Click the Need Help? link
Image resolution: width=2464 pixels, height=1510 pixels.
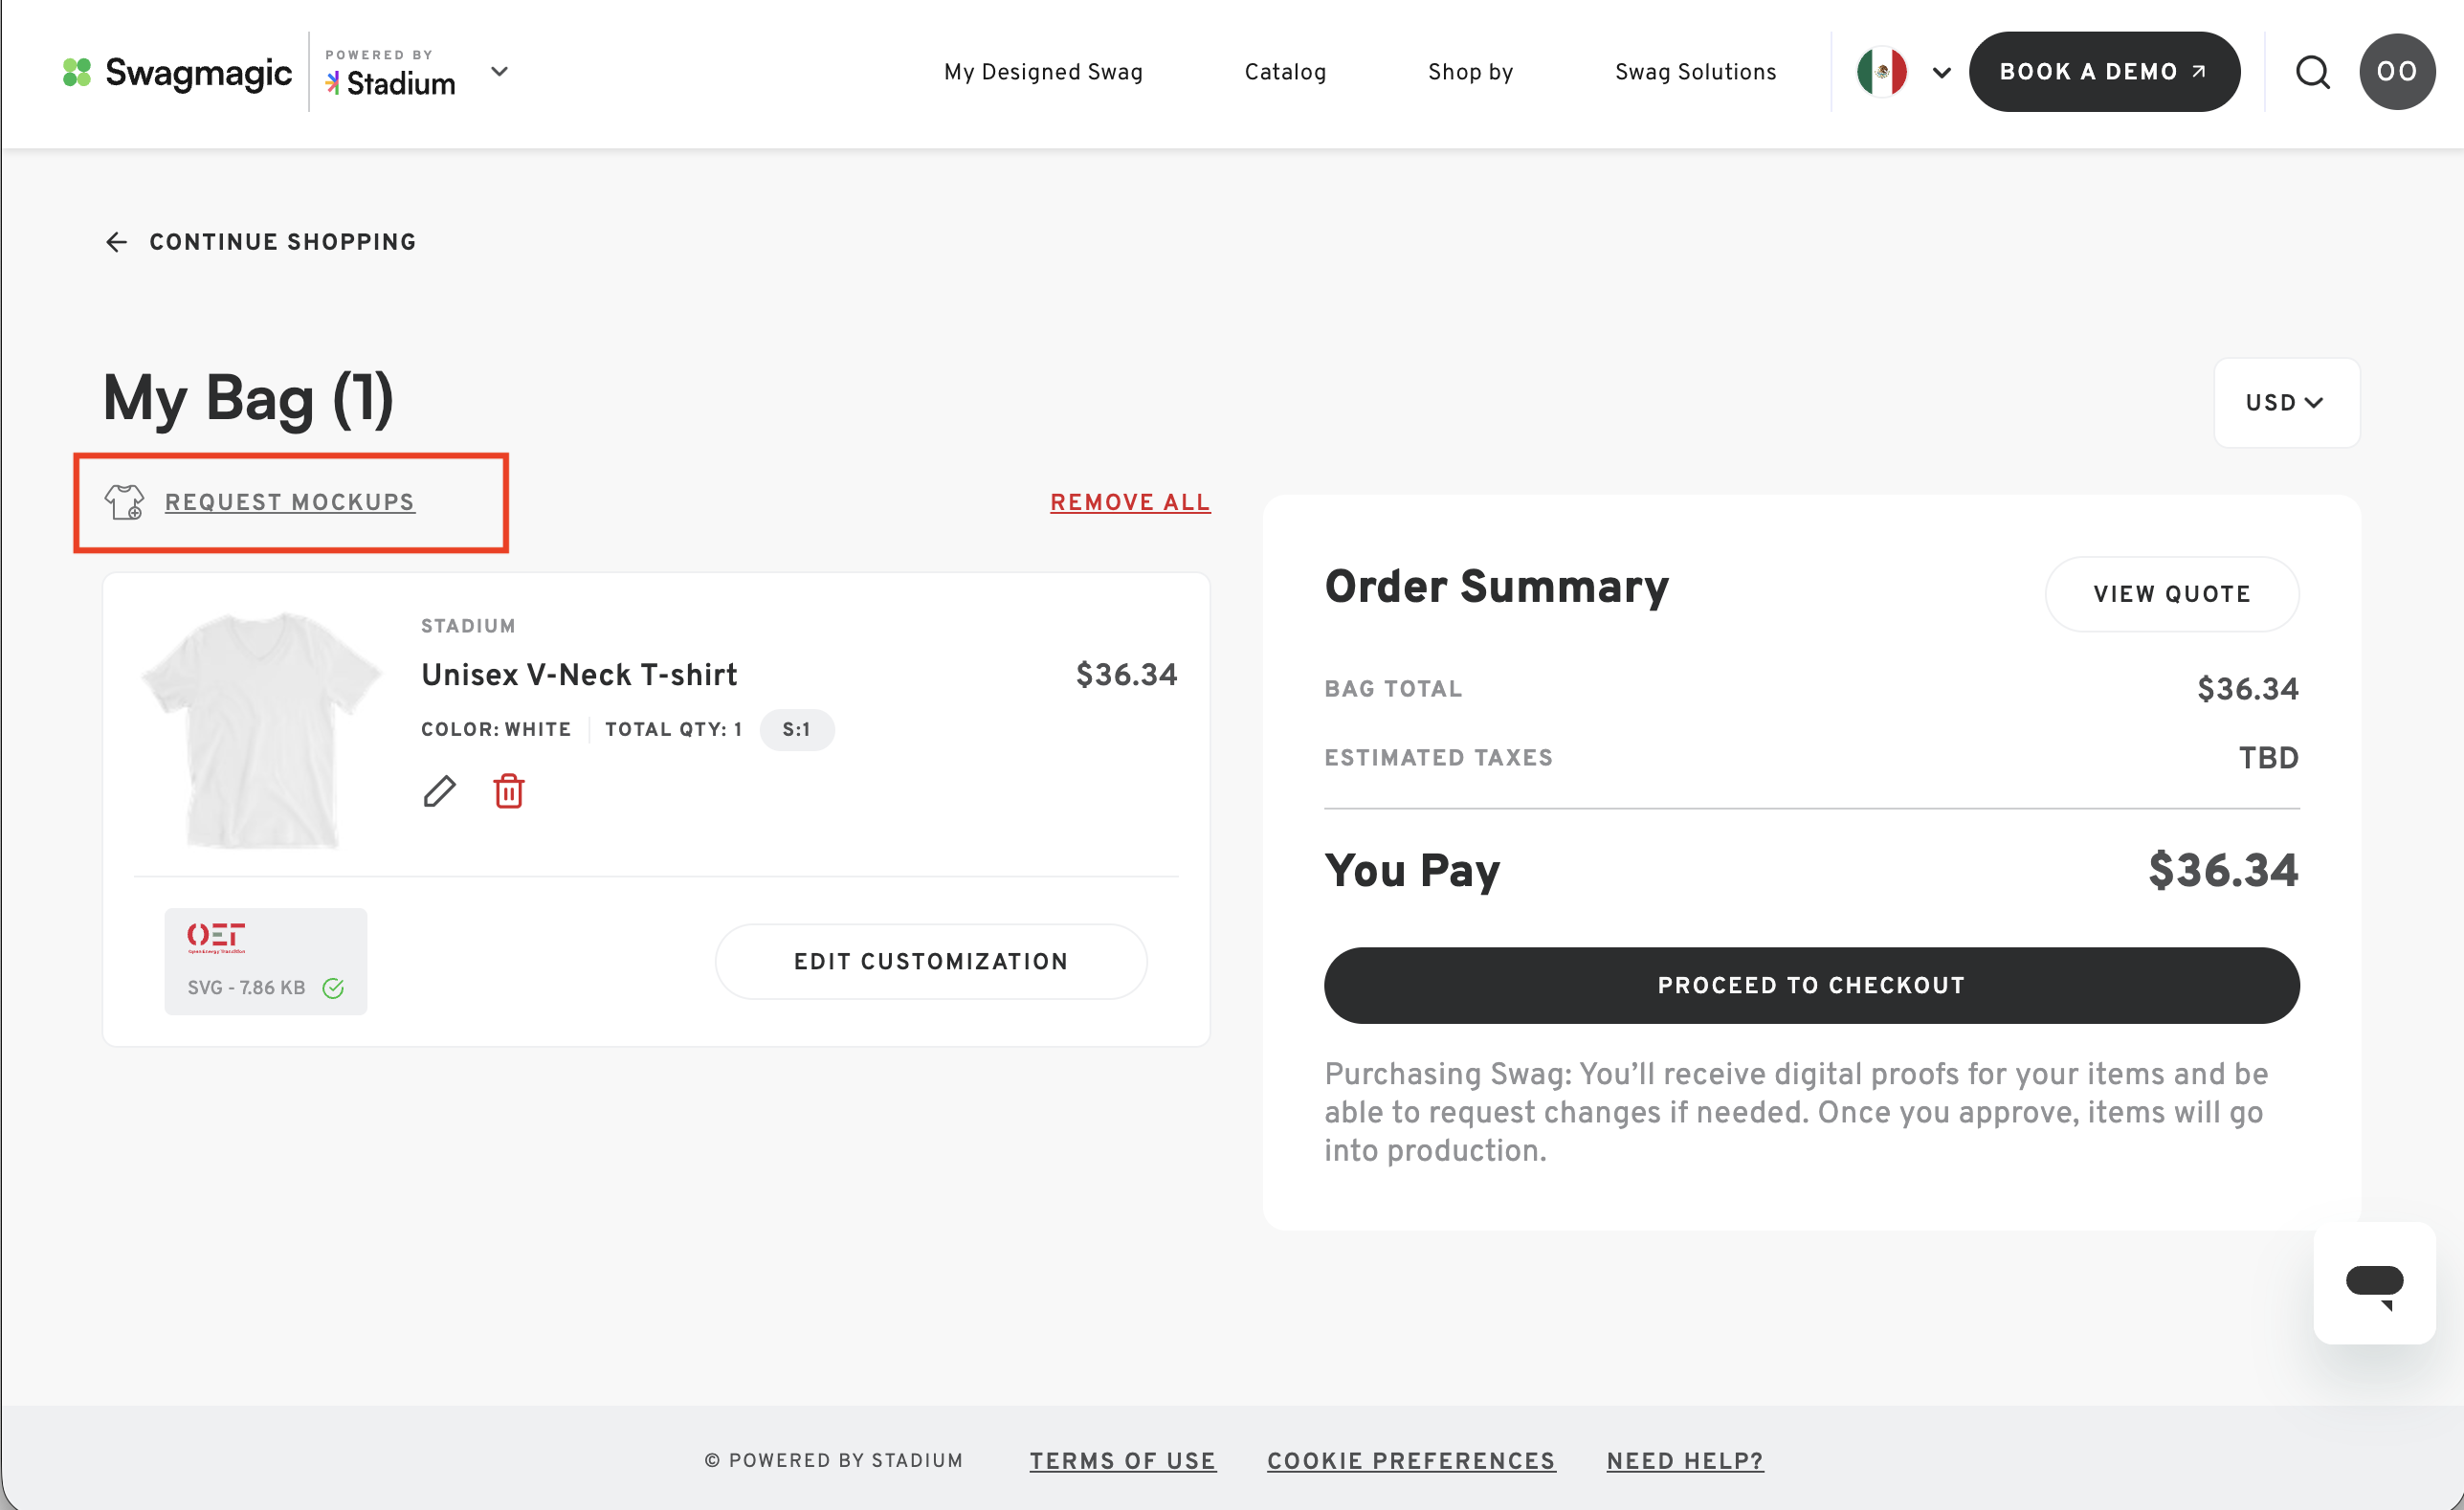[1684, 1461]
